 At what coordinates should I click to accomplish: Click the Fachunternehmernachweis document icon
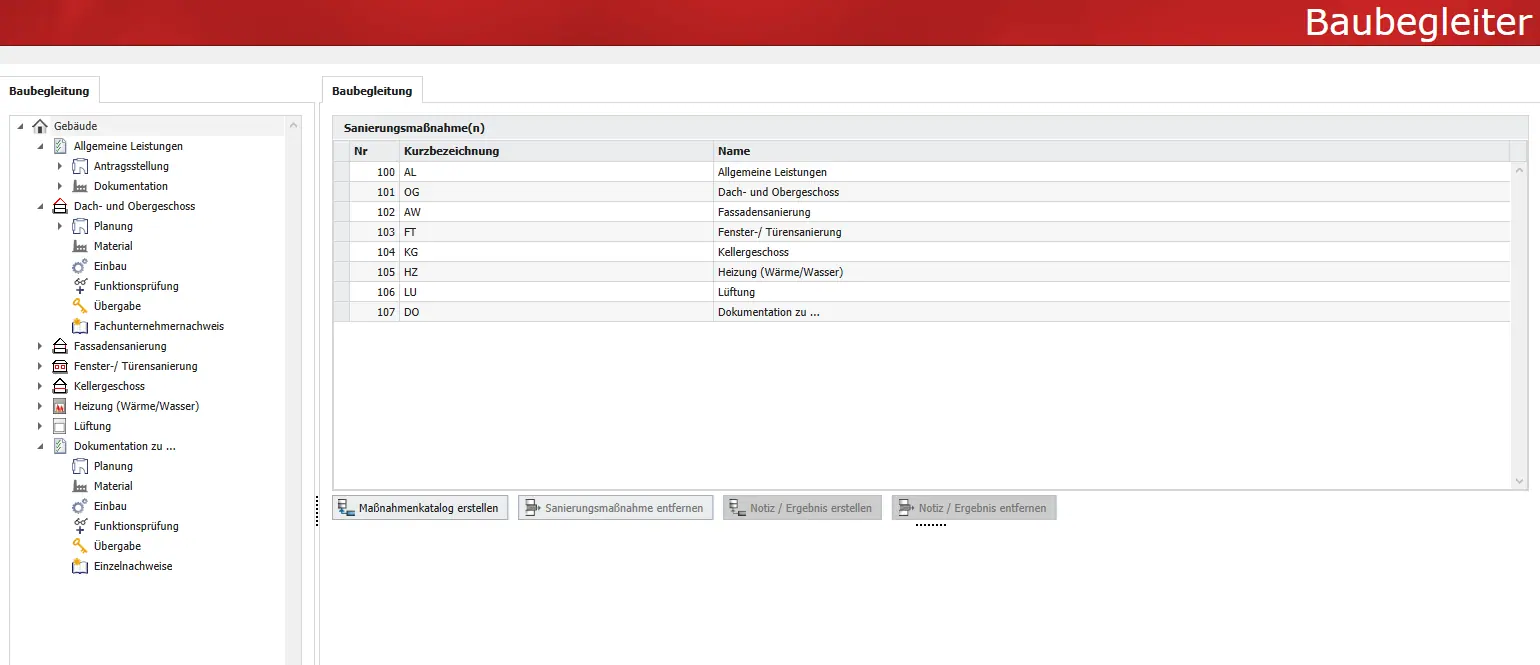tap(80, 326)
